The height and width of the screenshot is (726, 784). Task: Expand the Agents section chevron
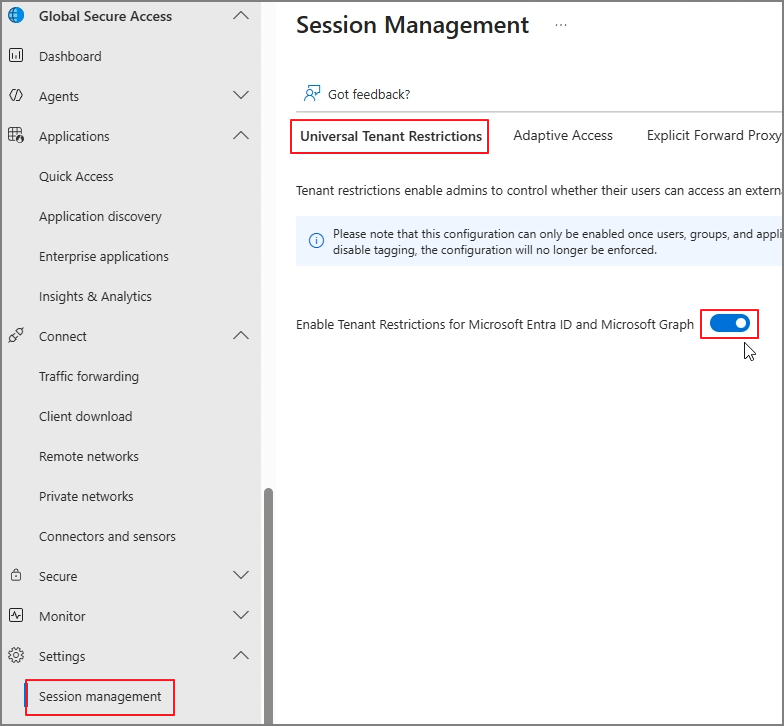241,95
